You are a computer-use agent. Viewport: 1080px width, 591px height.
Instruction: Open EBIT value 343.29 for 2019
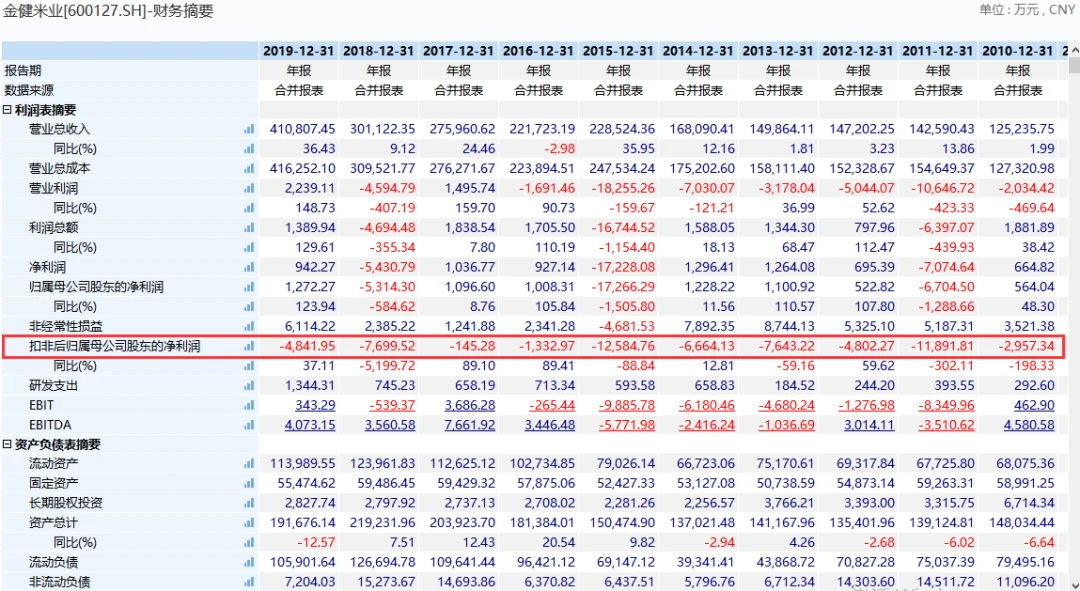click(x=315, y=405)
